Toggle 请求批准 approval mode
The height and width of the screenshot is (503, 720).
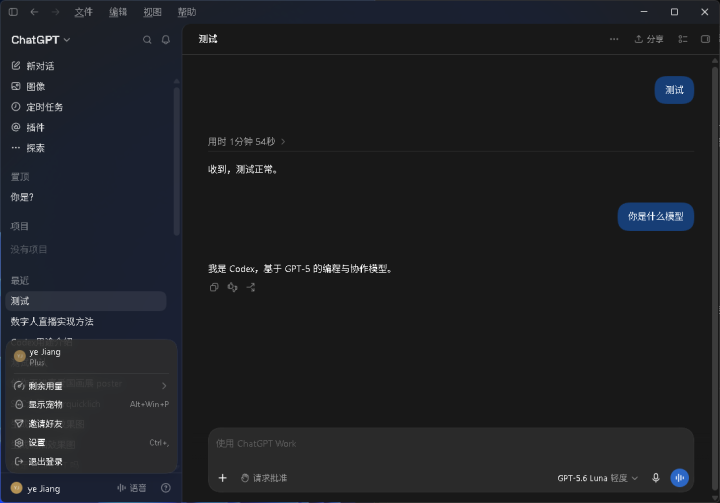coord(264,478)
